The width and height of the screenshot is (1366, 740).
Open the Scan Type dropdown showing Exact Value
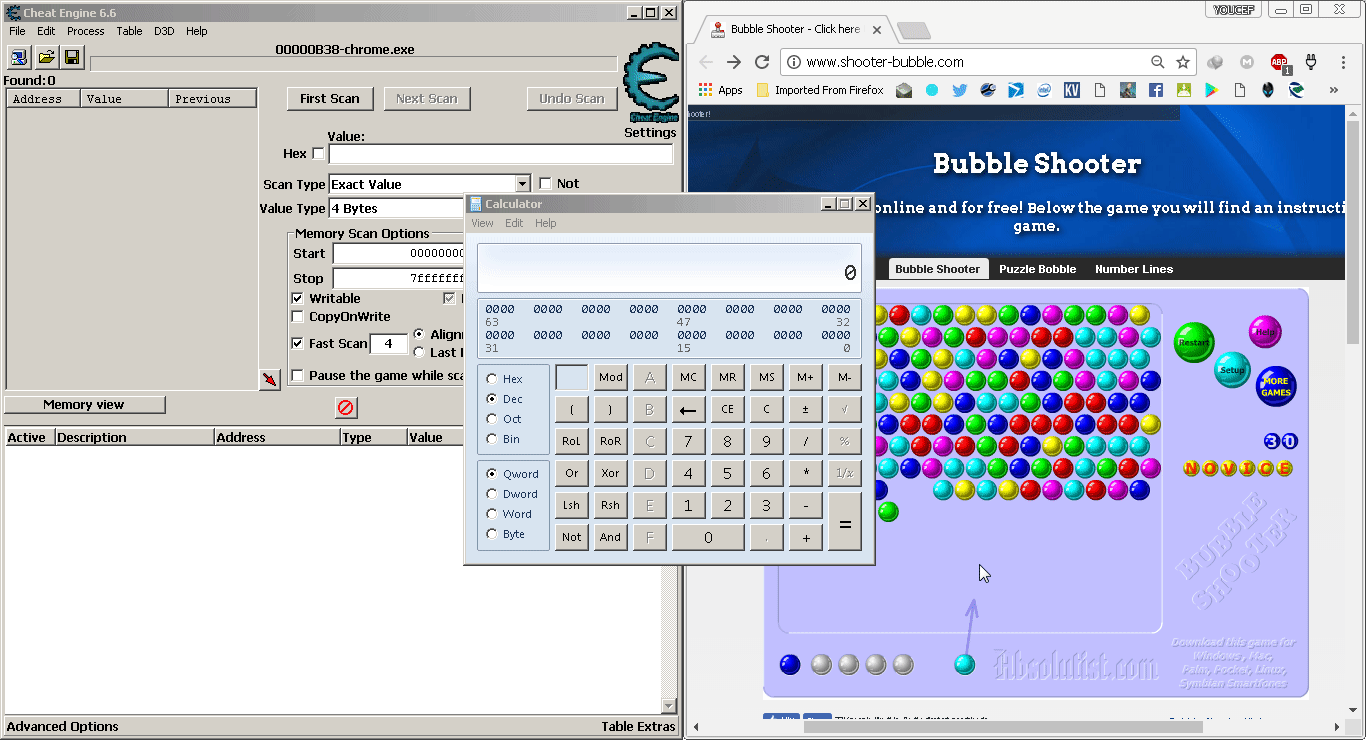coord(524,183)
